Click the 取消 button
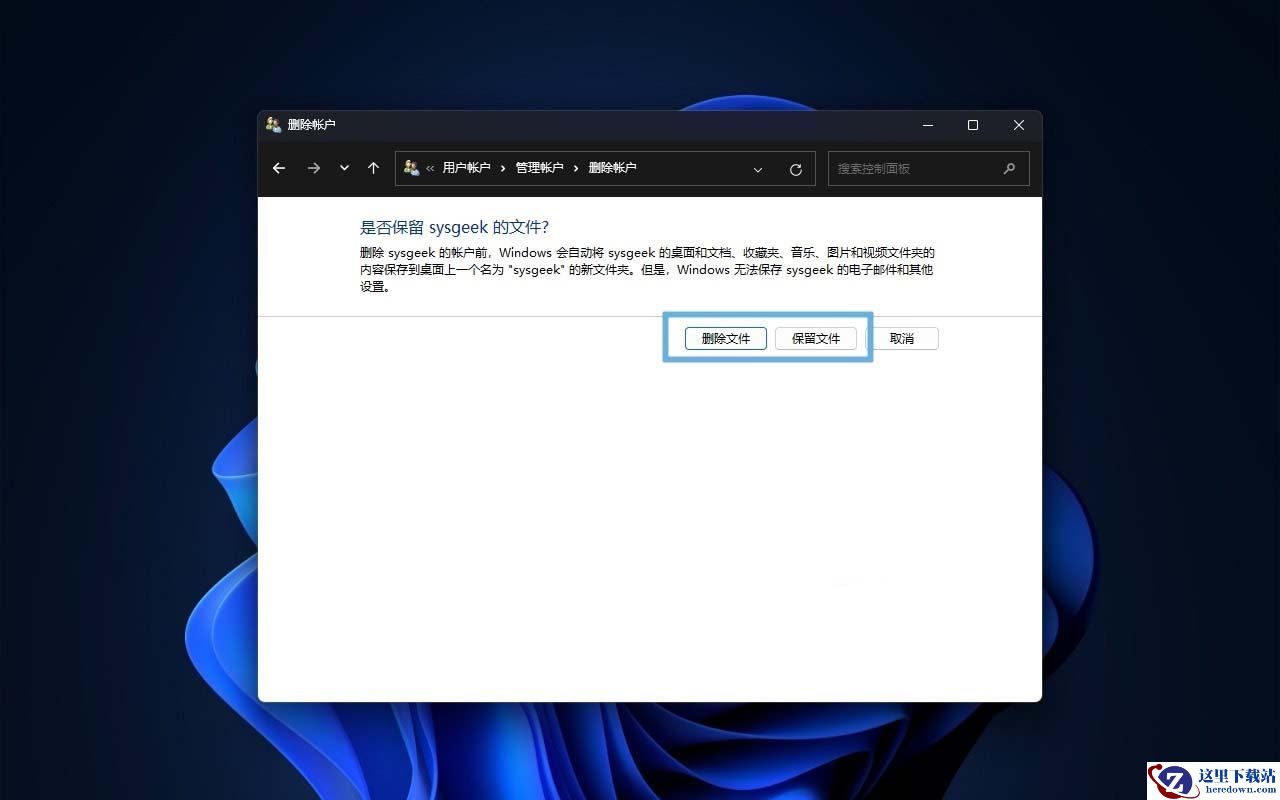 click(902, 338)
